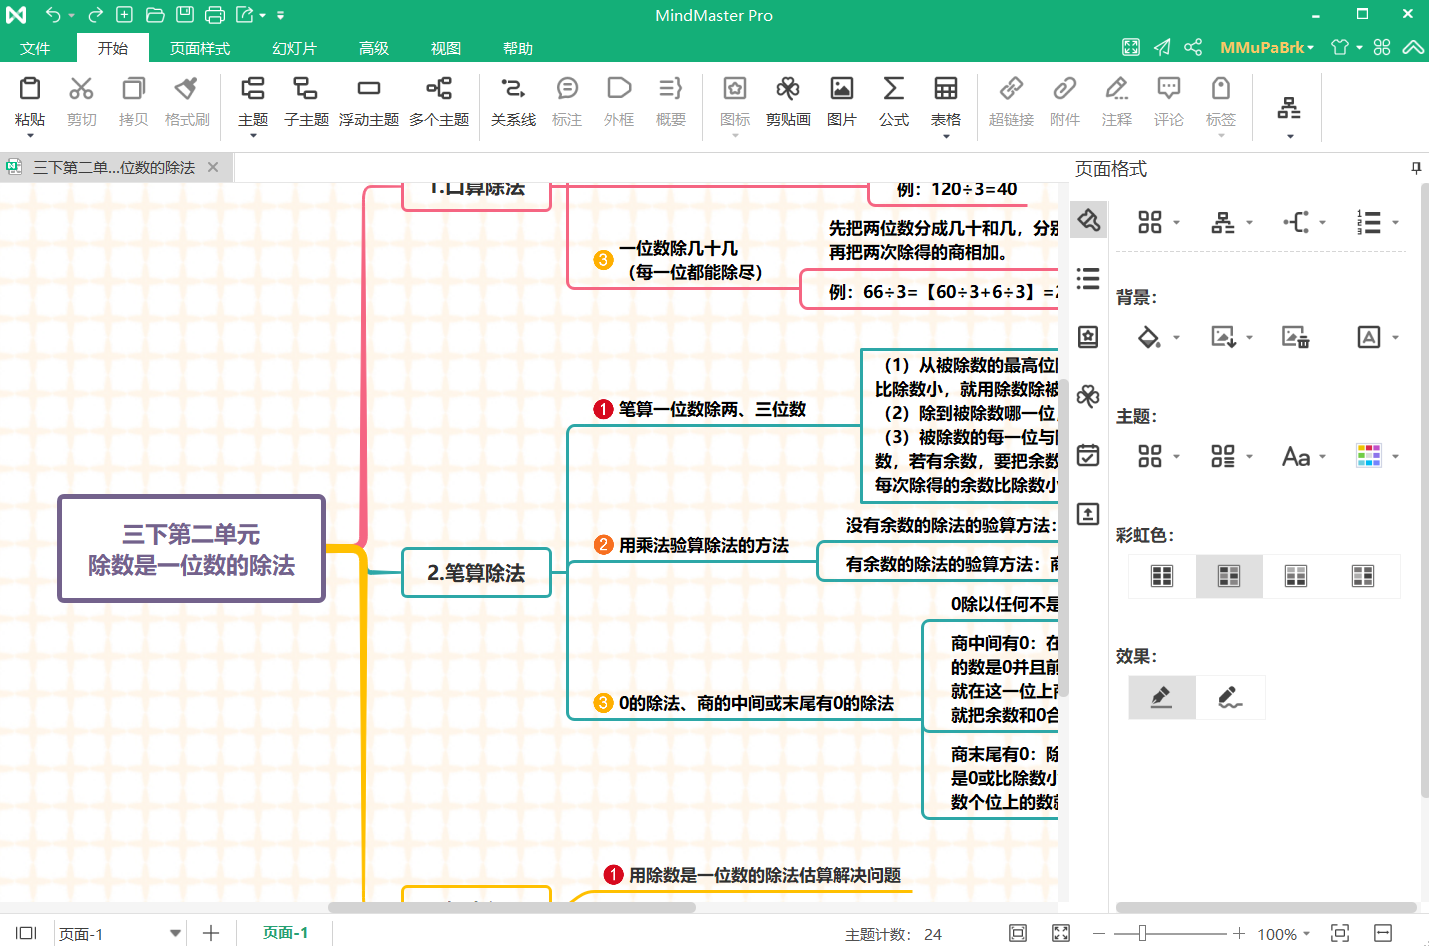Viewport: 1429px width, 946px height.
Task: Open the background fill color dropdown
Action: tap(1176, 338)
